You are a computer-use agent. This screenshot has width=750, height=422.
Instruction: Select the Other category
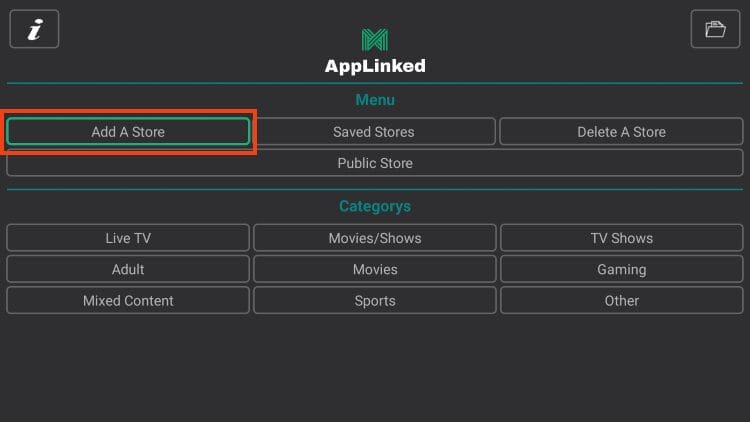(622, 300)
